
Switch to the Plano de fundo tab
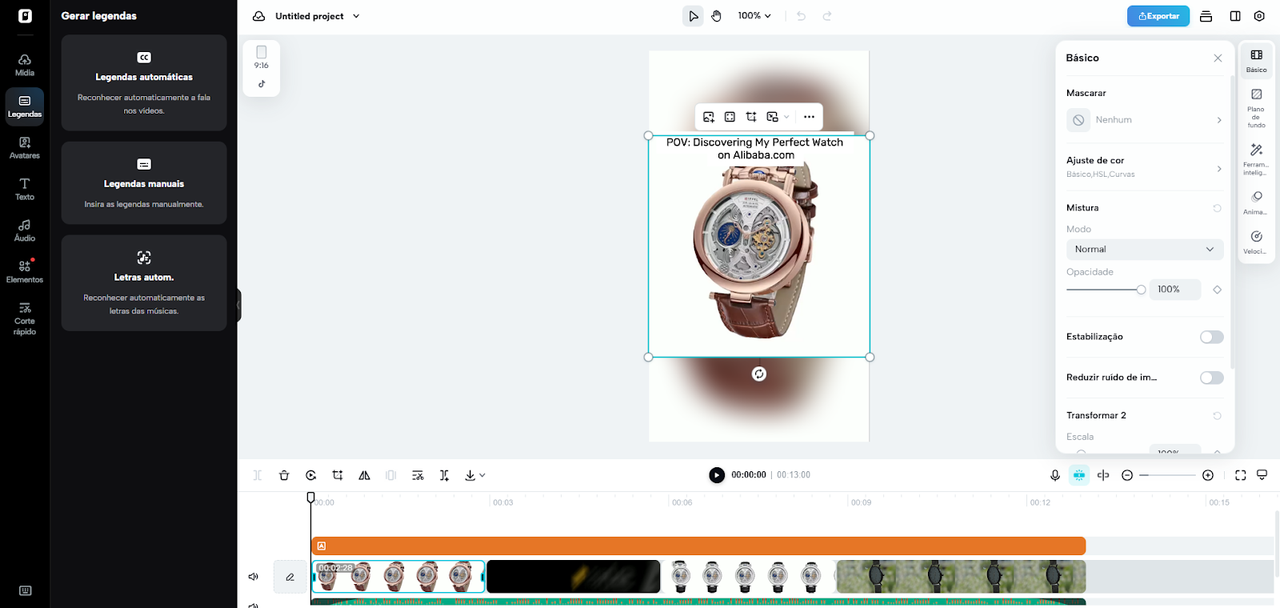coord(1256,105)
